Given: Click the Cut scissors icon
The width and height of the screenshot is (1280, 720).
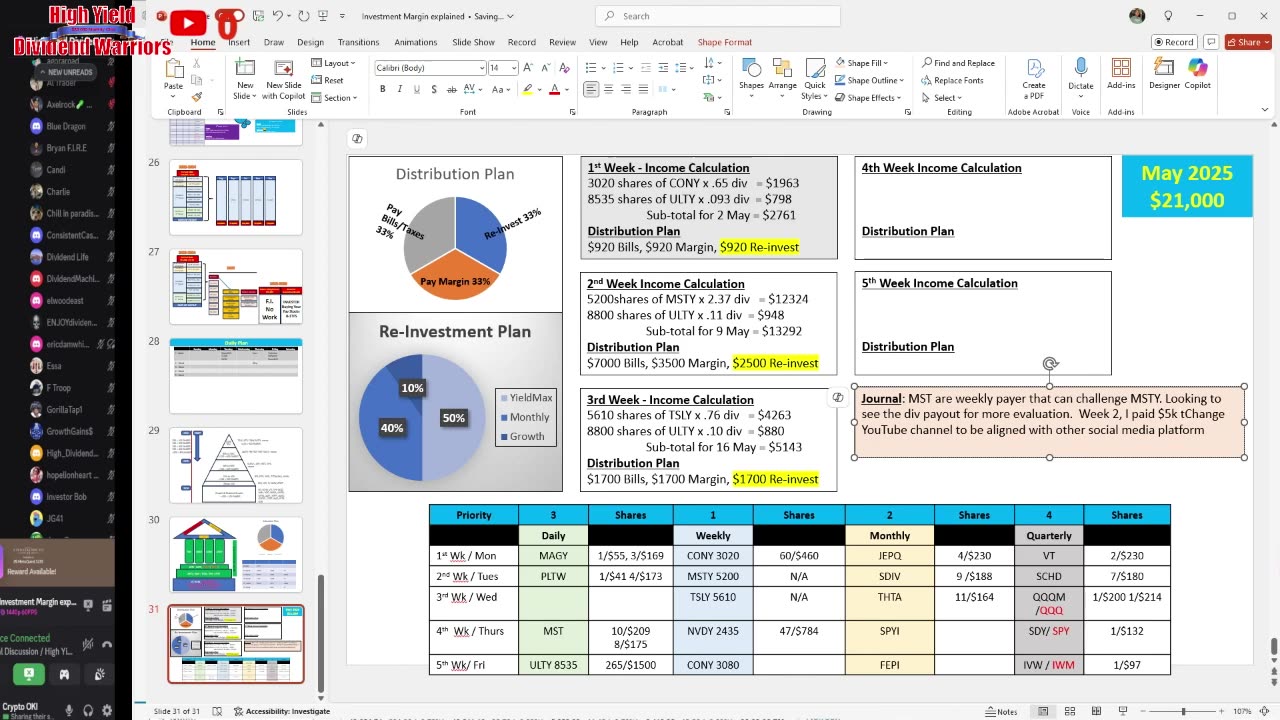Looking at the screenshot, I should [196, 63].
